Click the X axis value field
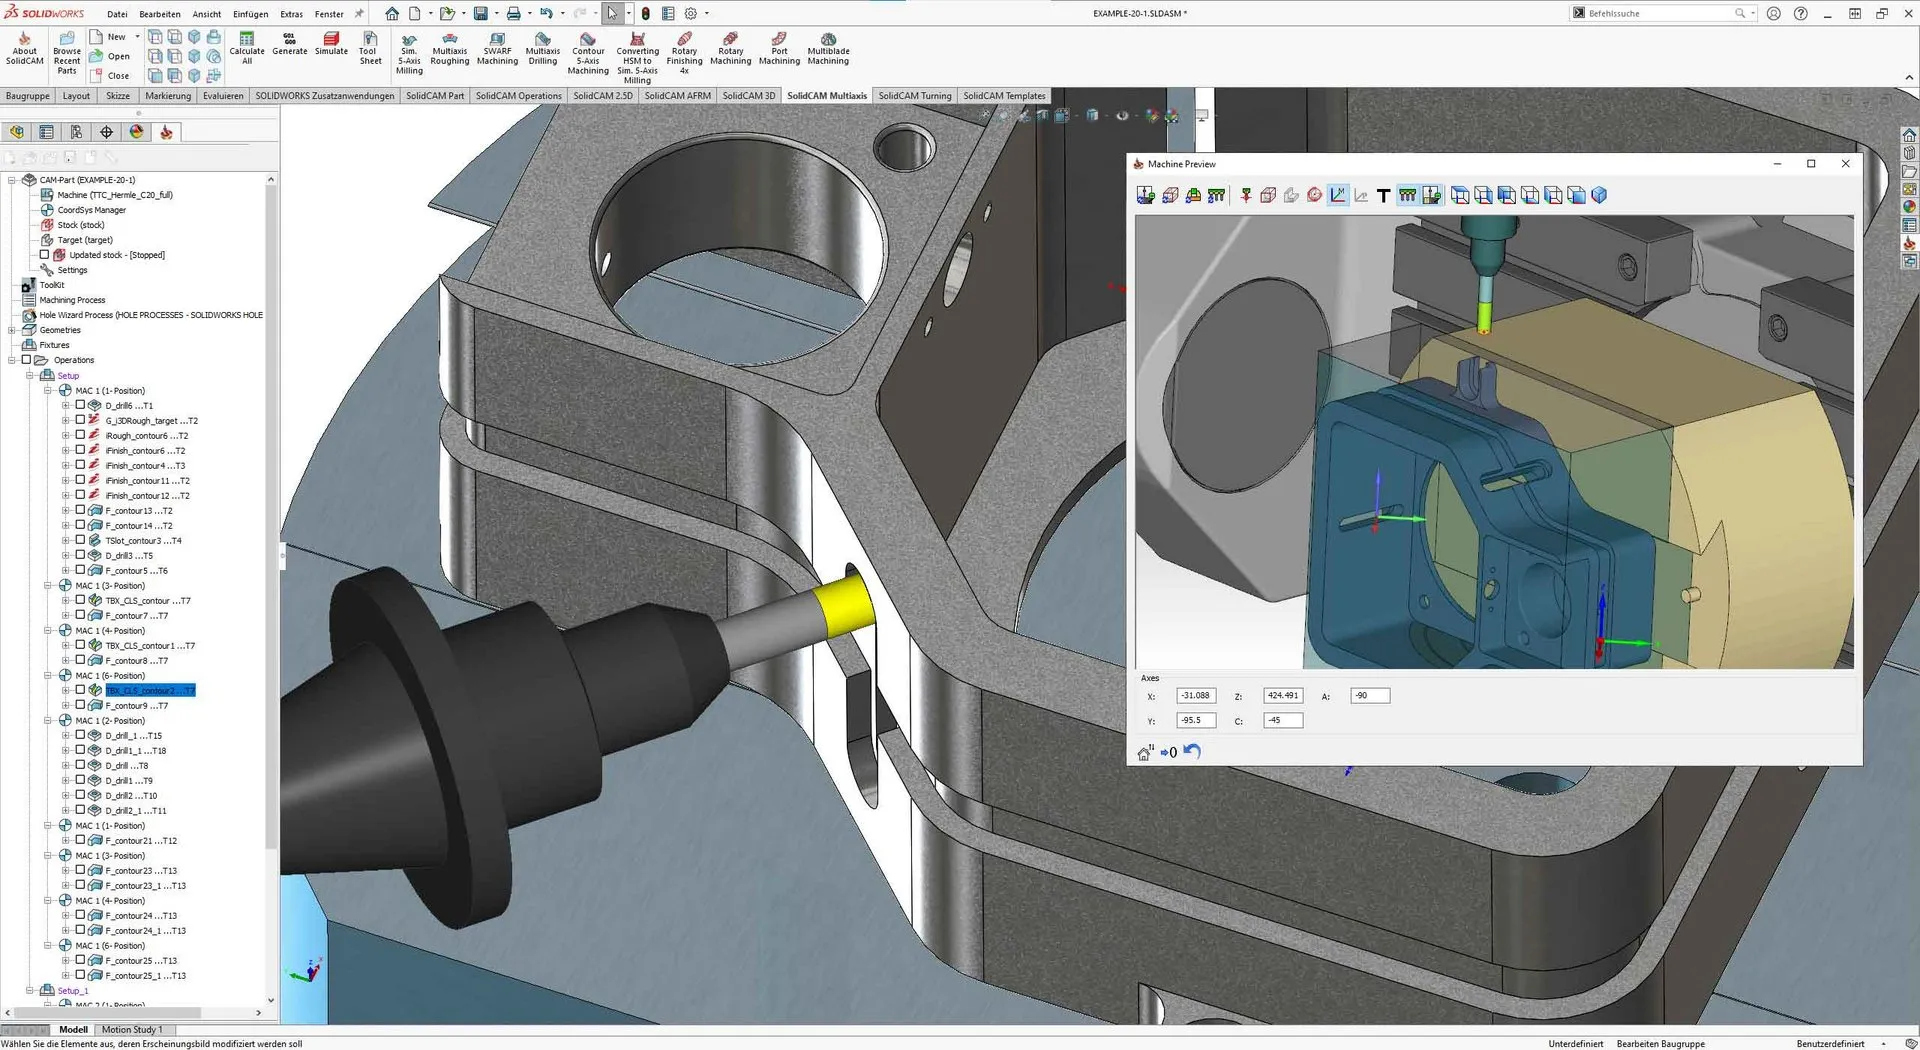The height and width of the screenshot is (1050, 1920). [1195, 696]
